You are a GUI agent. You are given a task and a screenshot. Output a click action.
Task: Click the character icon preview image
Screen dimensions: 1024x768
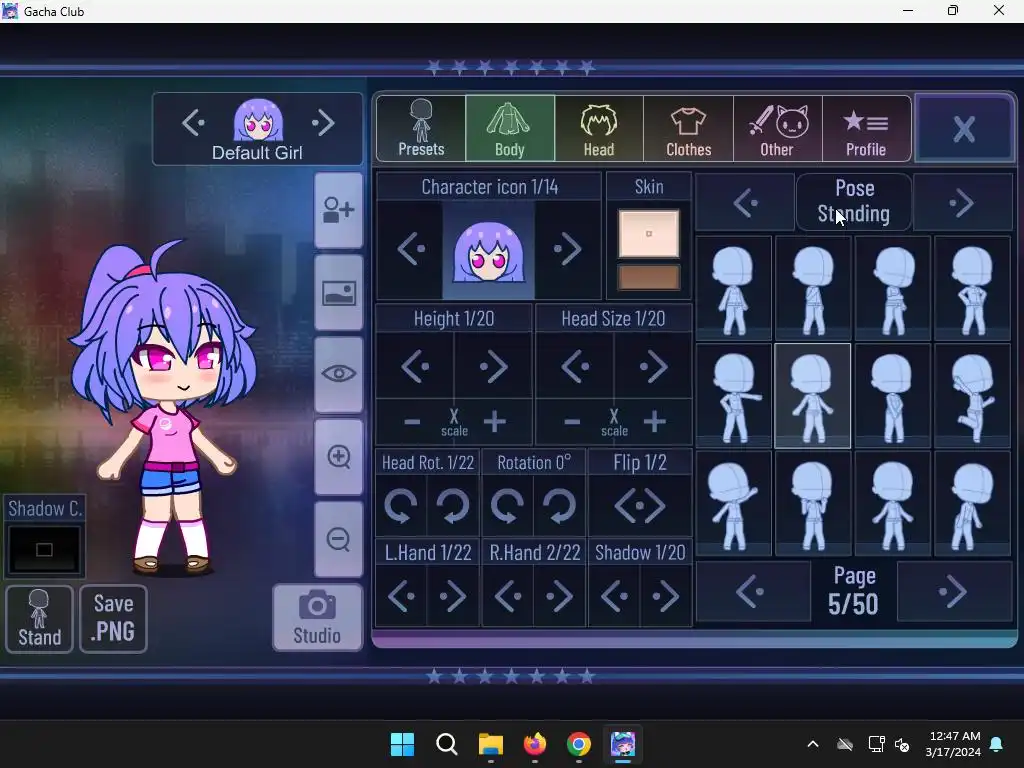coord(488,250)
